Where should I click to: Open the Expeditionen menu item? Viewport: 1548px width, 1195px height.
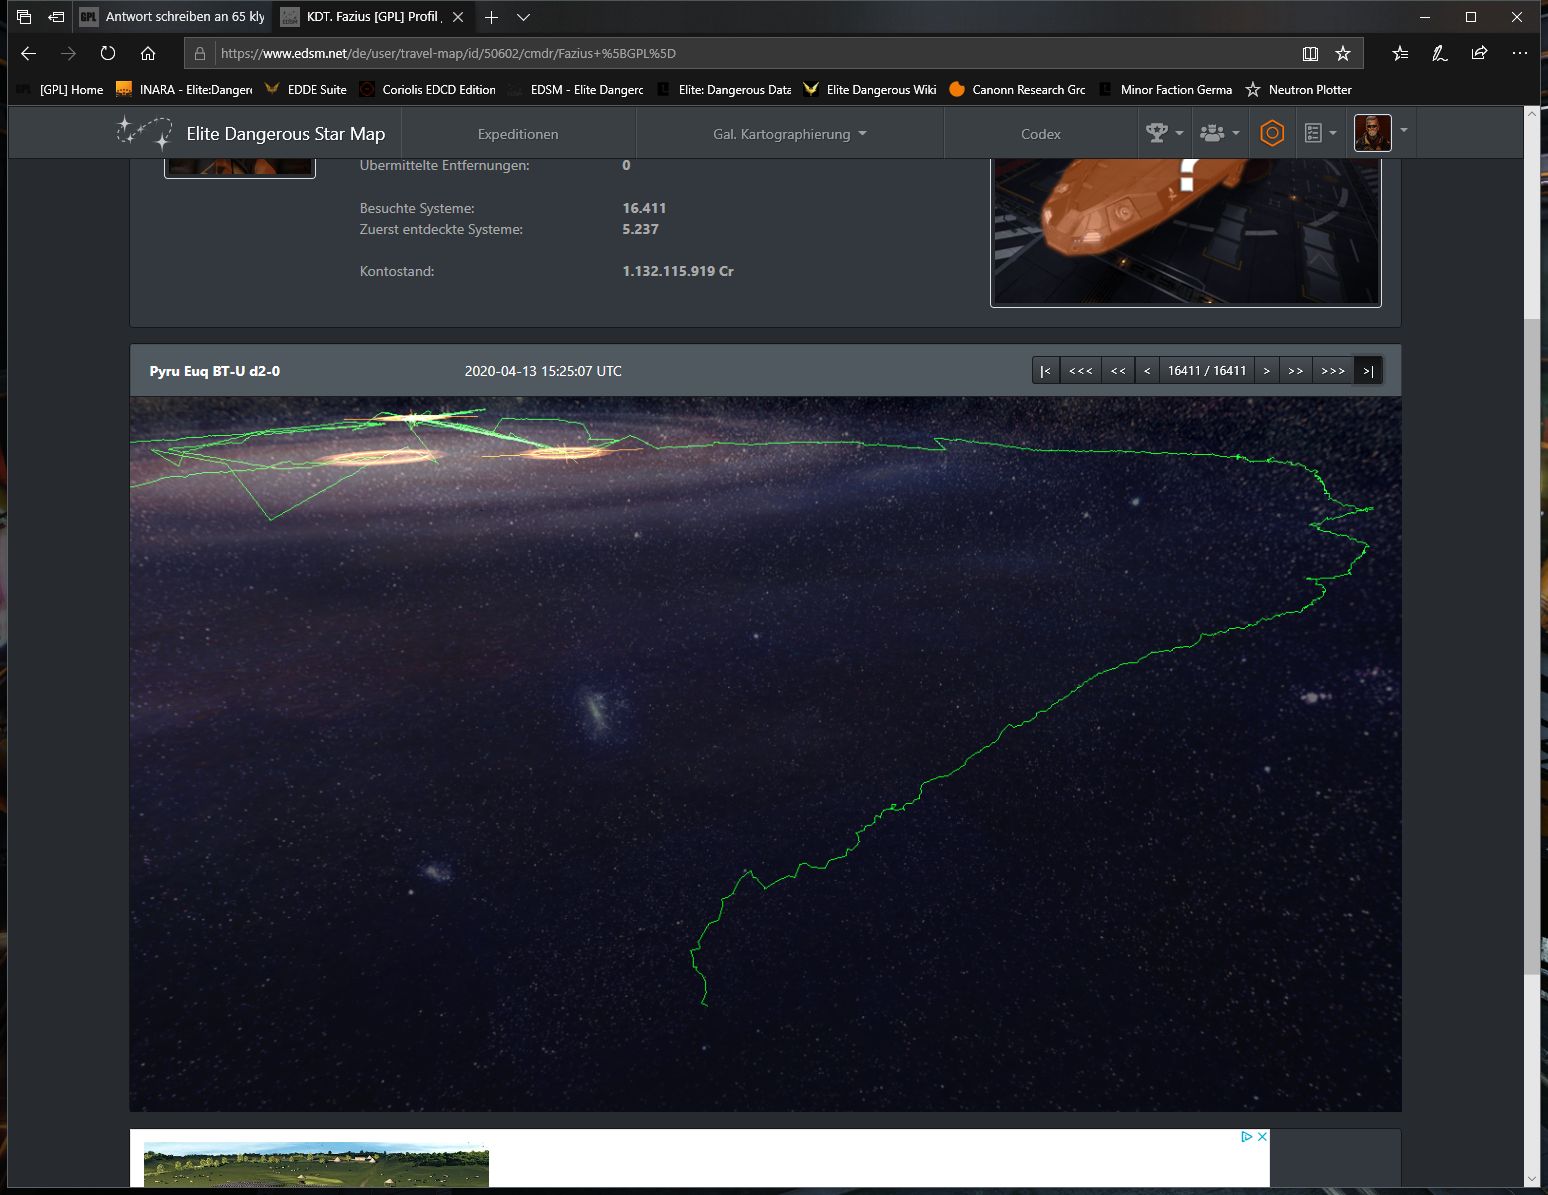click(517, 134)
